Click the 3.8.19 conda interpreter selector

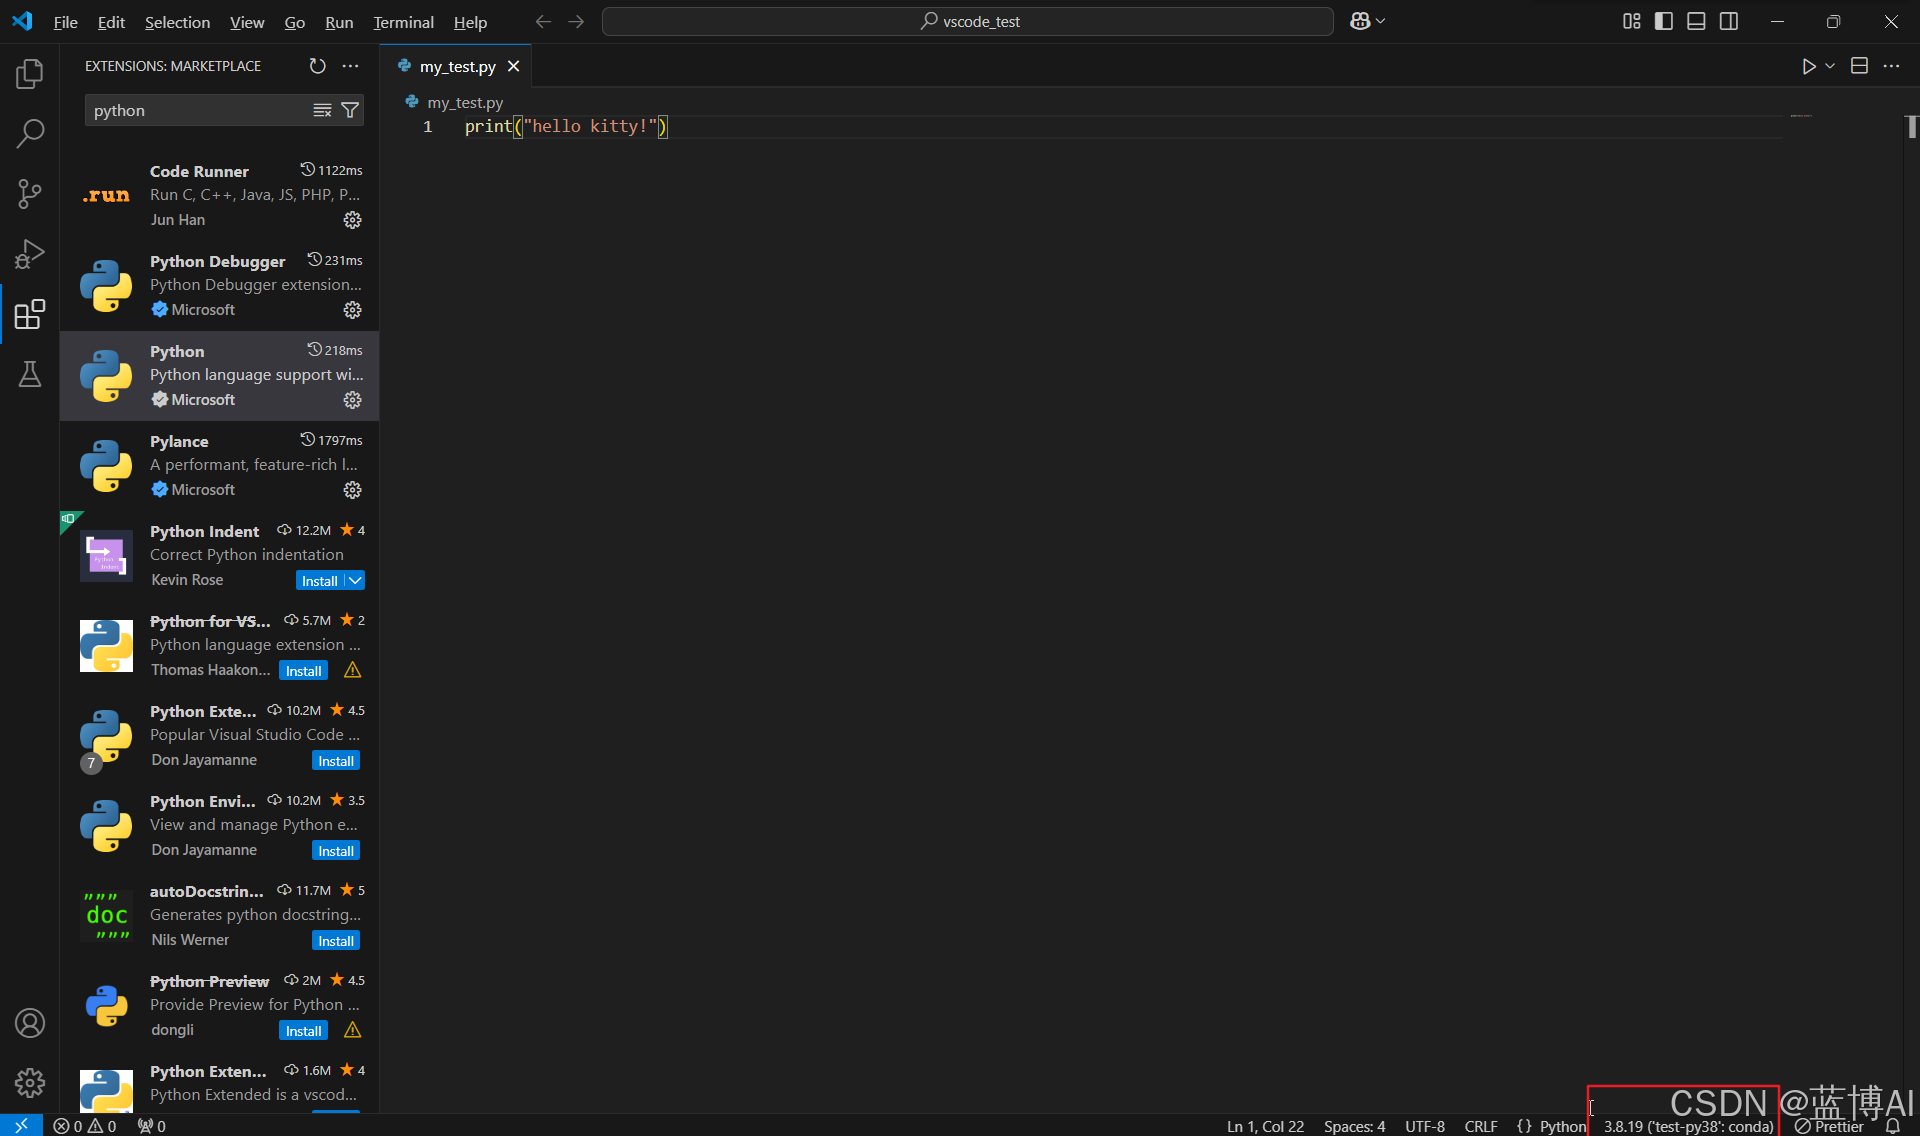(1688, 1126)
